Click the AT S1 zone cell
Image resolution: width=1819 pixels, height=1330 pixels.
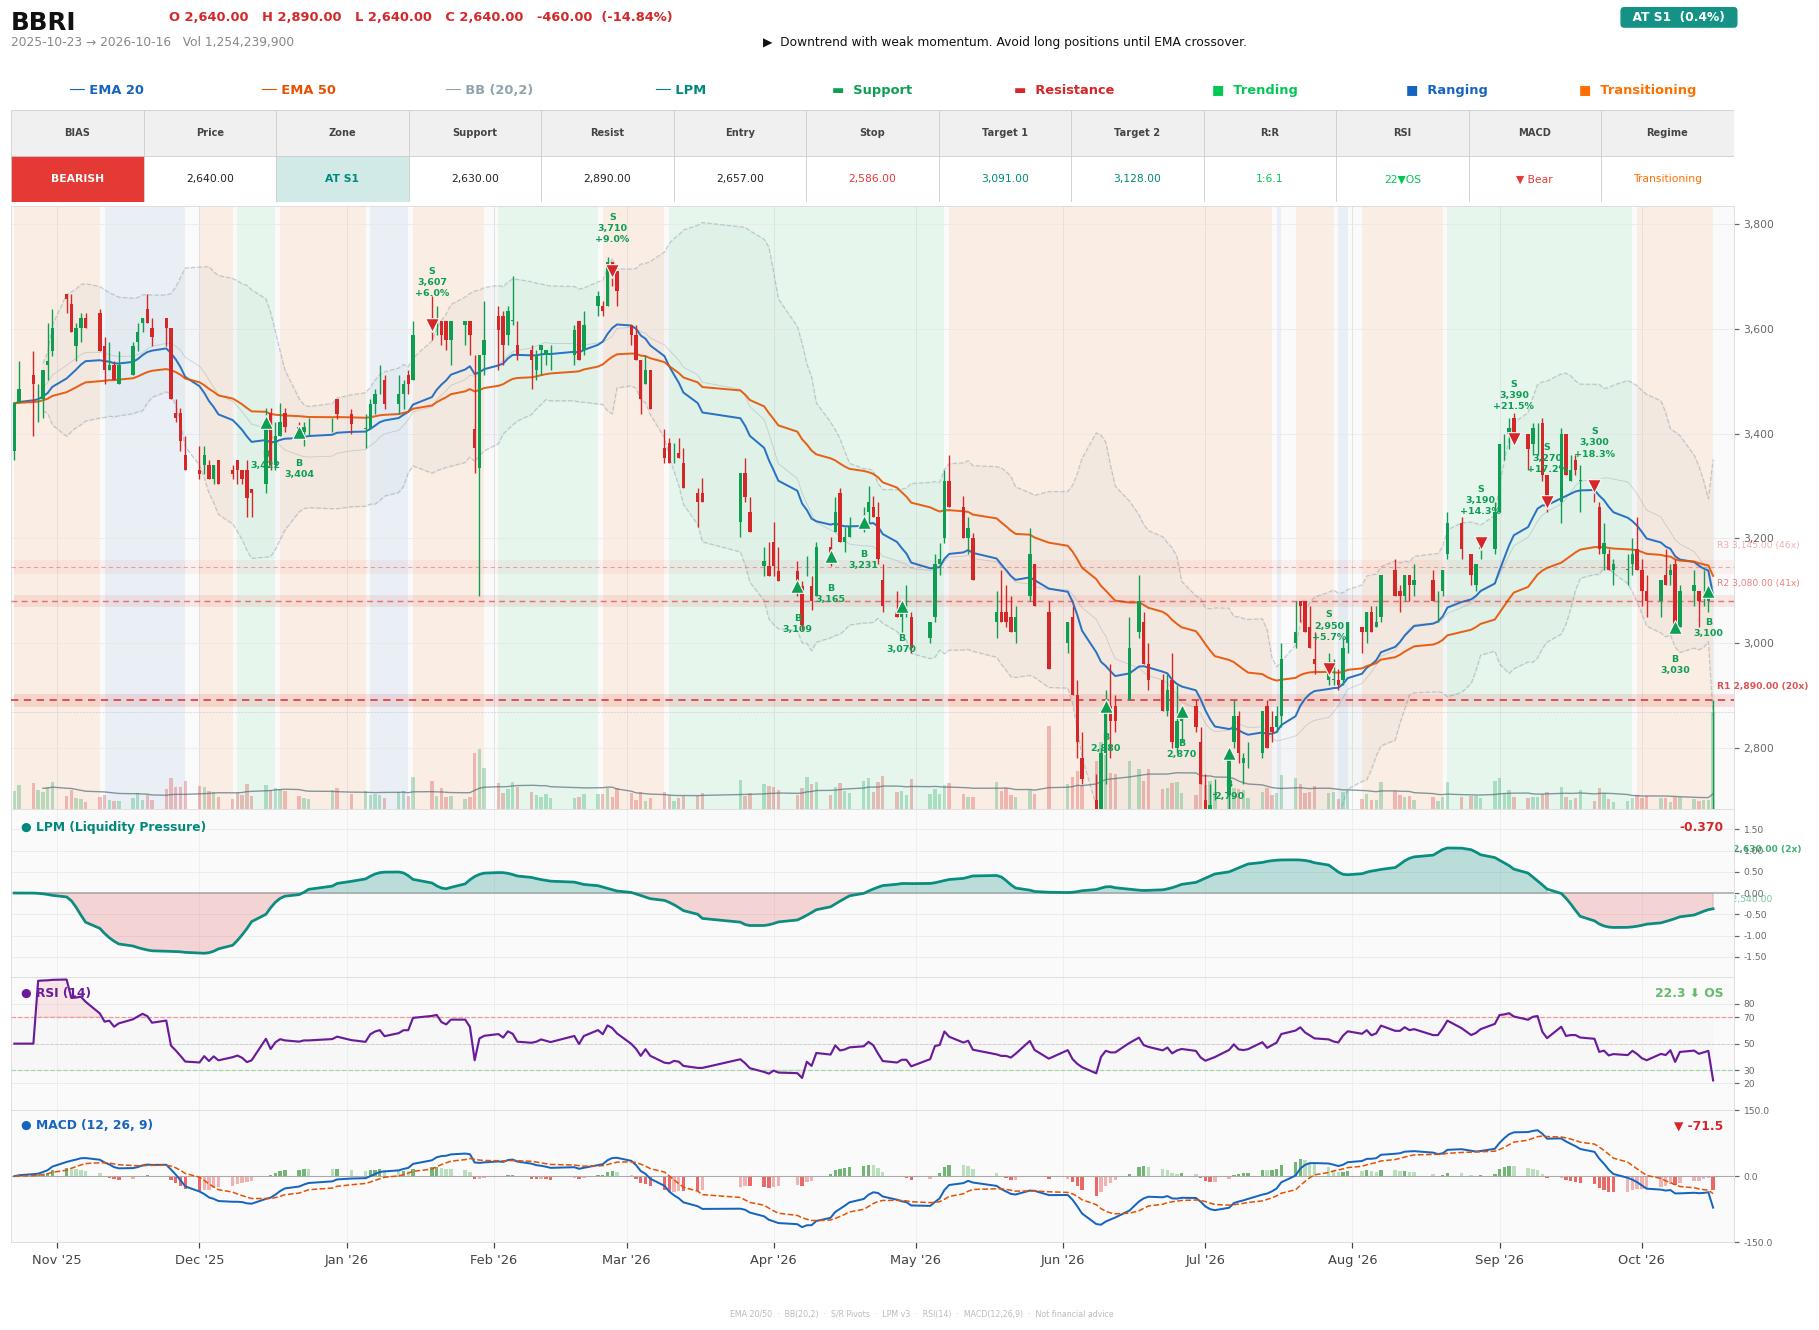coord(342,179)
